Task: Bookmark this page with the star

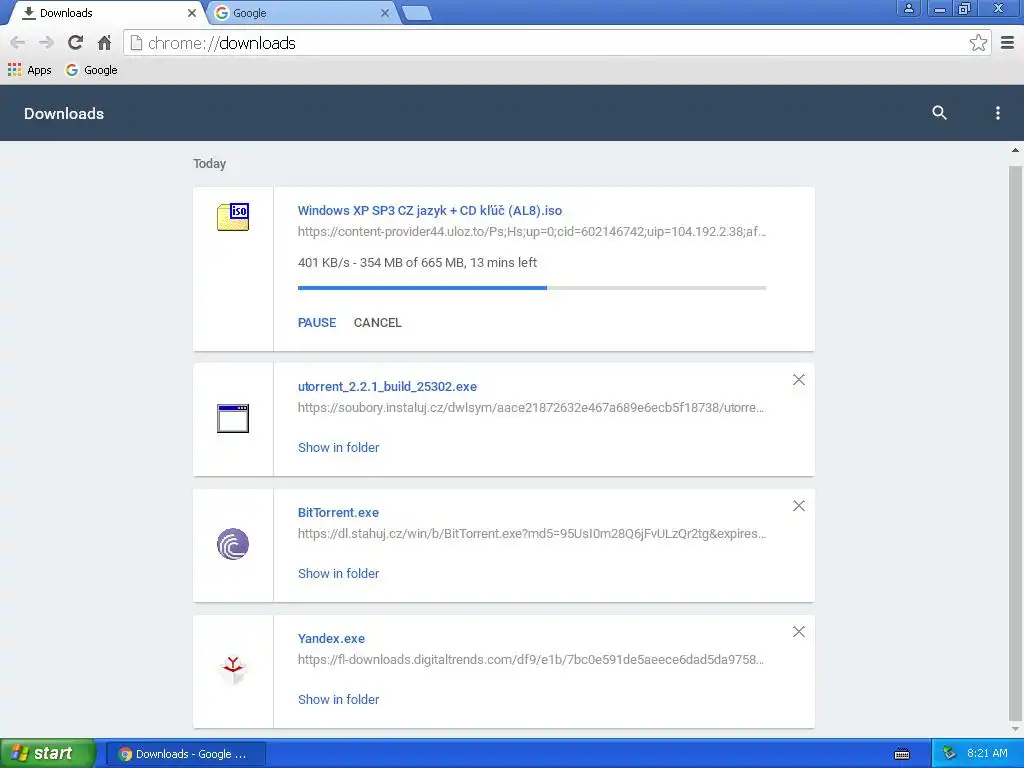Action: click(x=978, y=43)
